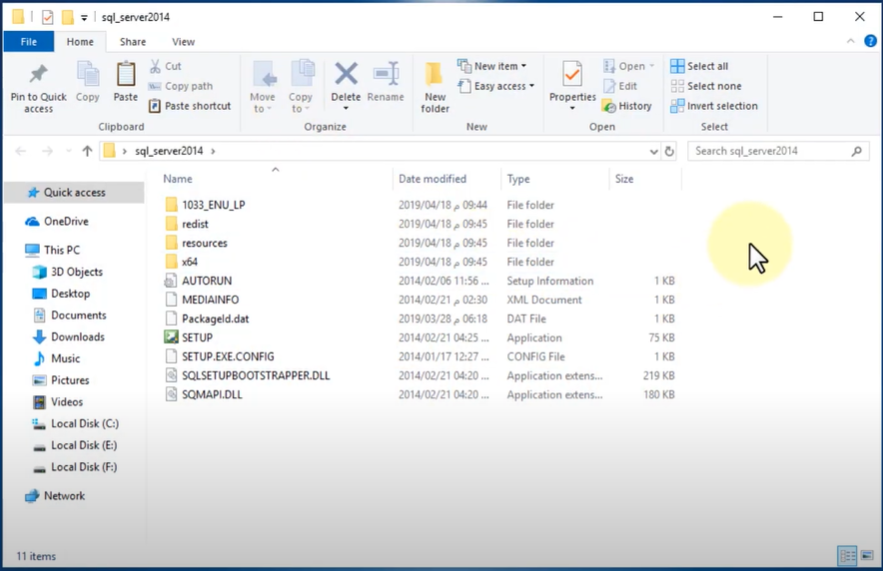Image resolution: width=883 pixels, height=571 pixels.
Task: Click the Copy ribbon icon
Action: click(88, 74)
